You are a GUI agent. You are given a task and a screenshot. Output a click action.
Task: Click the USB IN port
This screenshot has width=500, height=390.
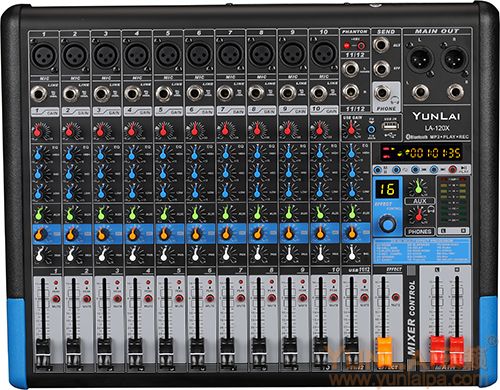(390, 127)
